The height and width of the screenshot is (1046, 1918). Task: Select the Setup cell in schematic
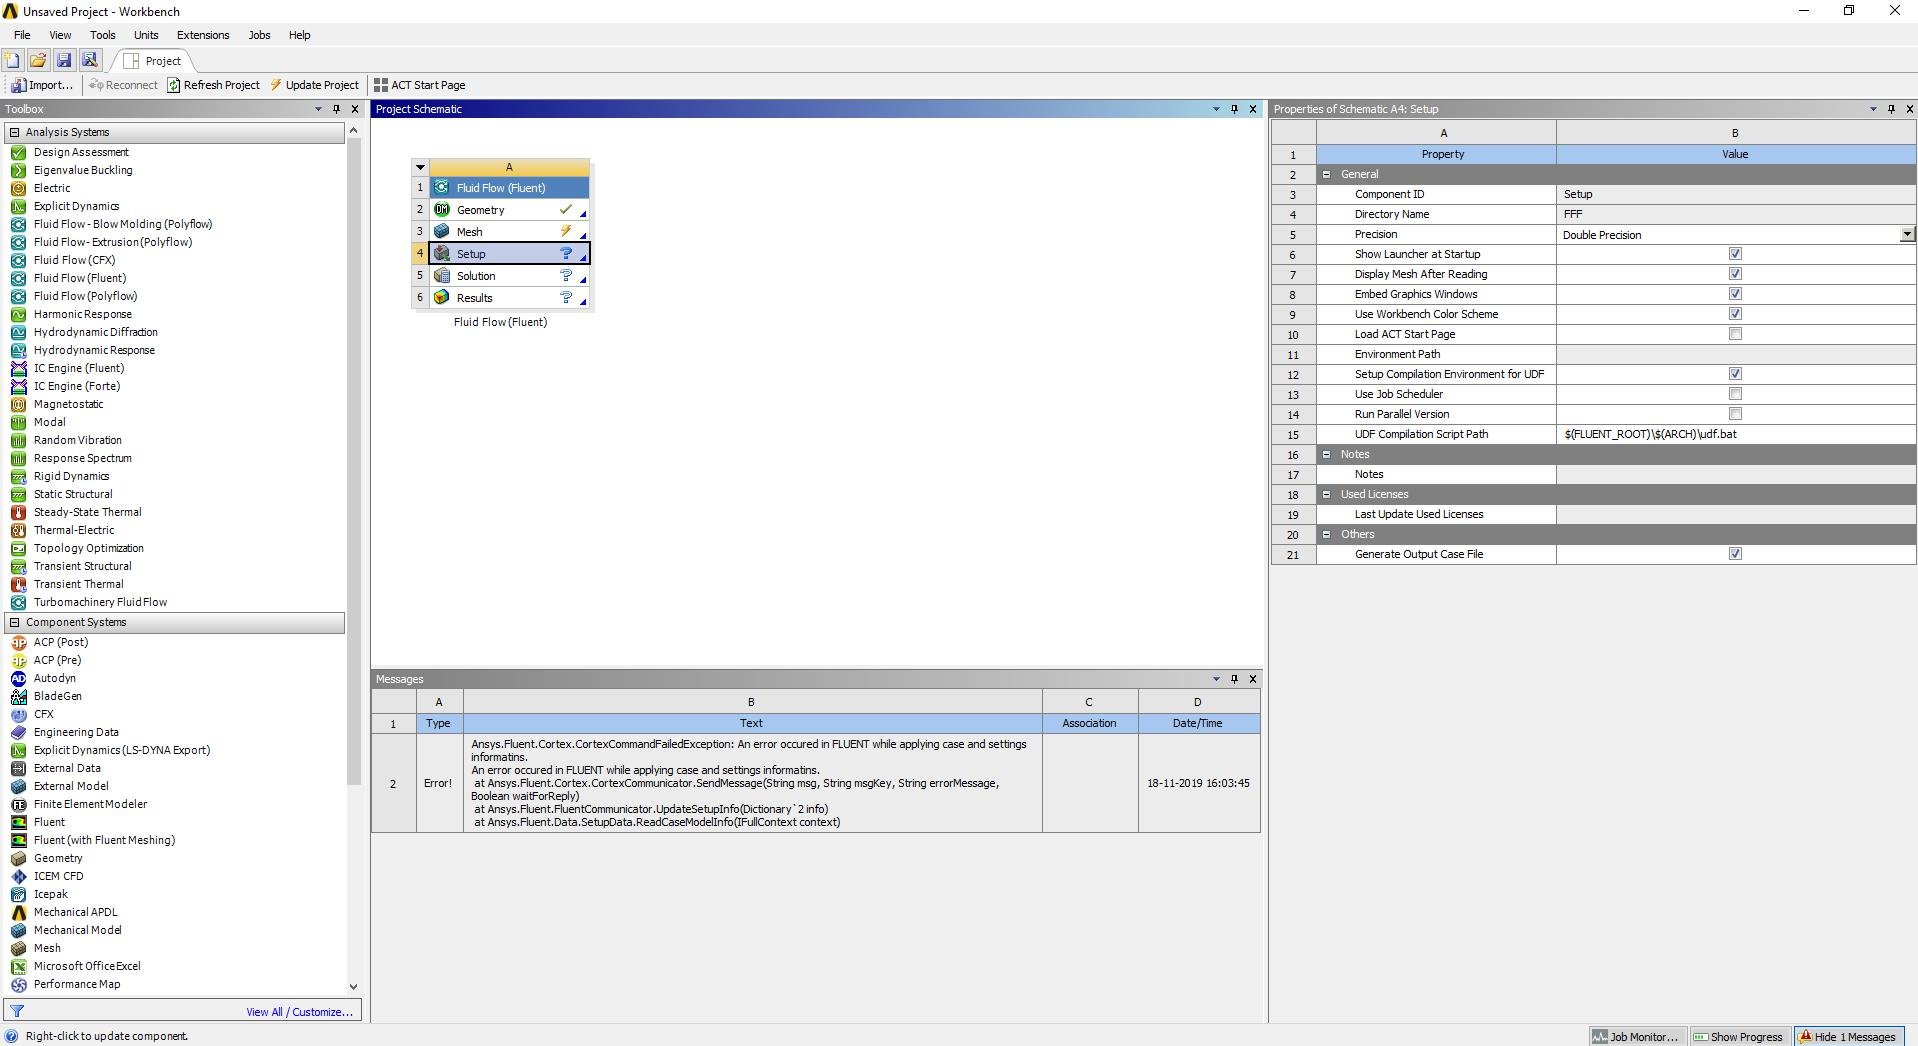click(x=509, y=254)
